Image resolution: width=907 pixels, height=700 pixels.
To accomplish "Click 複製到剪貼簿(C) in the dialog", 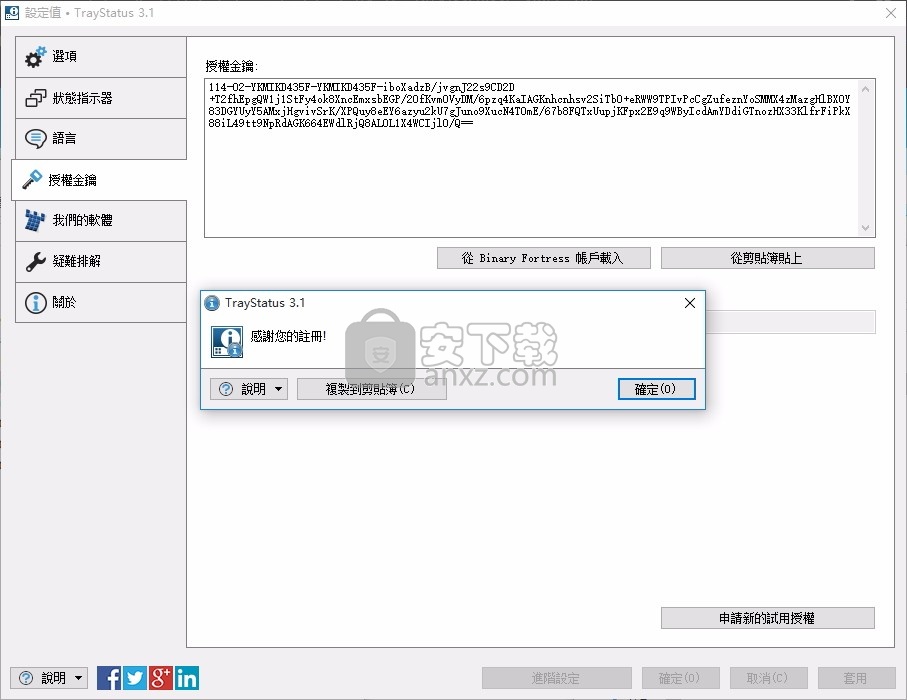I will (x=371, y=389).
